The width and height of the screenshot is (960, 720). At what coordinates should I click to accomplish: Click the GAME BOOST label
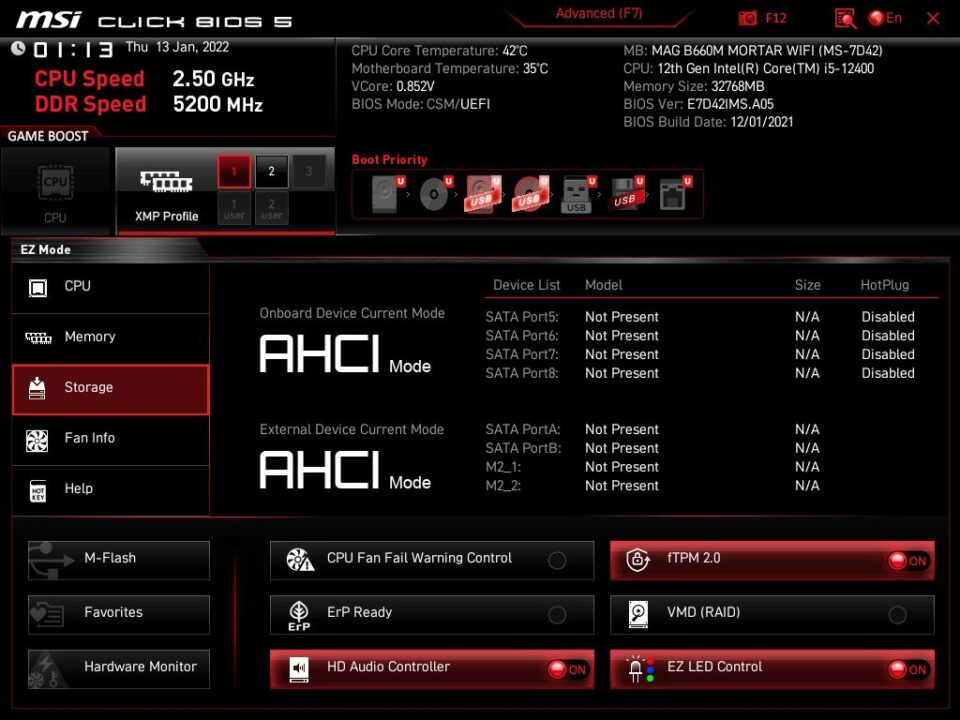point(48,137)
